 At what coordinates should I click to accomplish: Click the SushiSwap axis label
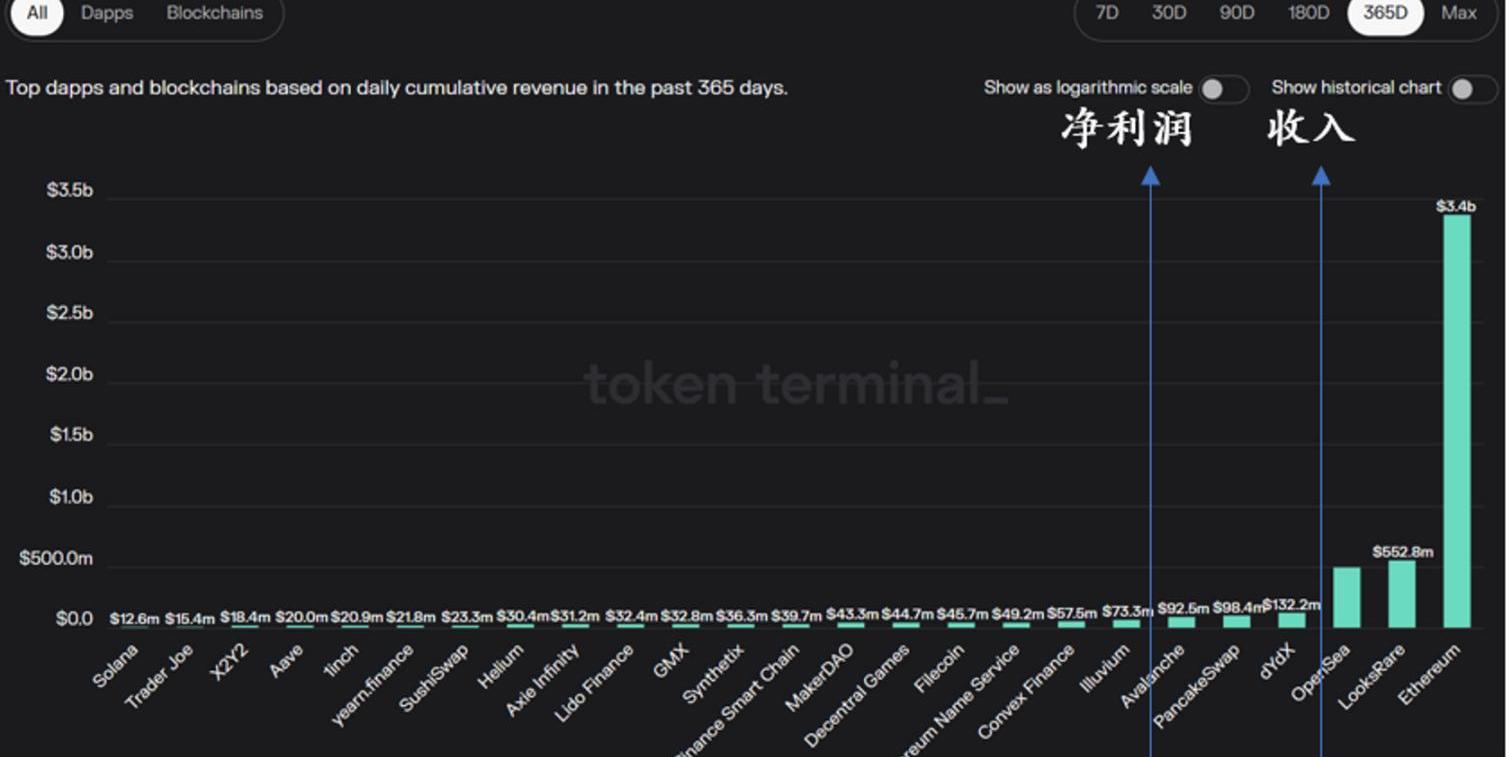(x=434, y=678)
